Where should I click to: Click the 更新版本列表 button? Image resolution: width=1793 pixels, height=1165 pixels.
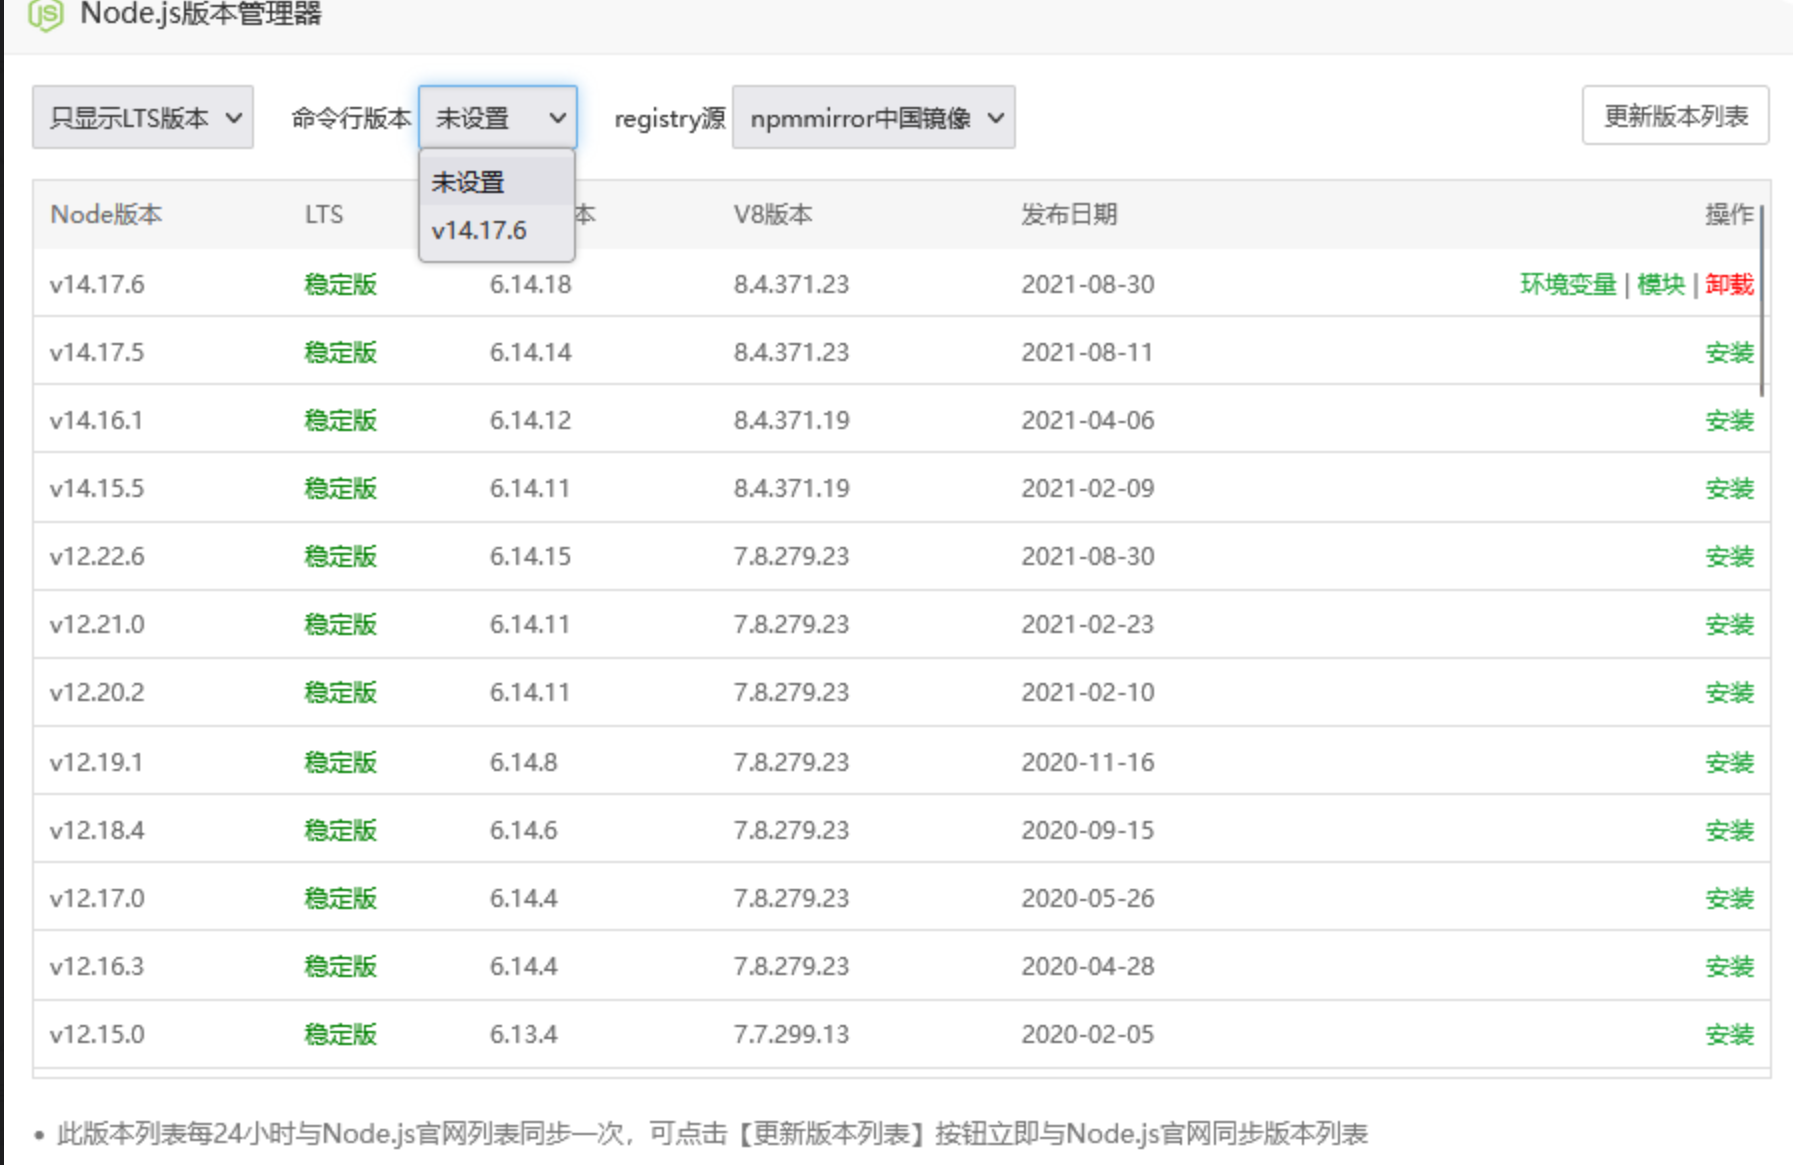point(1676,115)
